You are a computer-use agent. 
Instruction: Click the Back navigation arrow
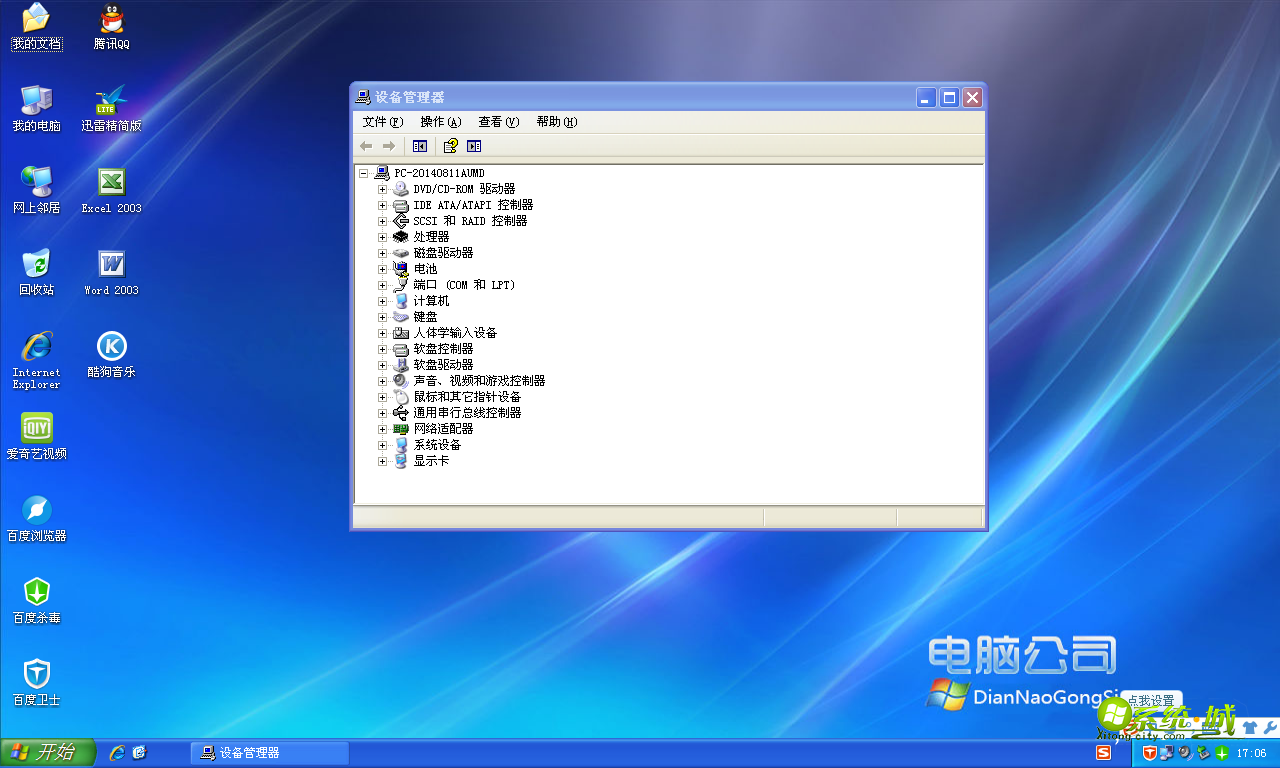pos(366,146)
